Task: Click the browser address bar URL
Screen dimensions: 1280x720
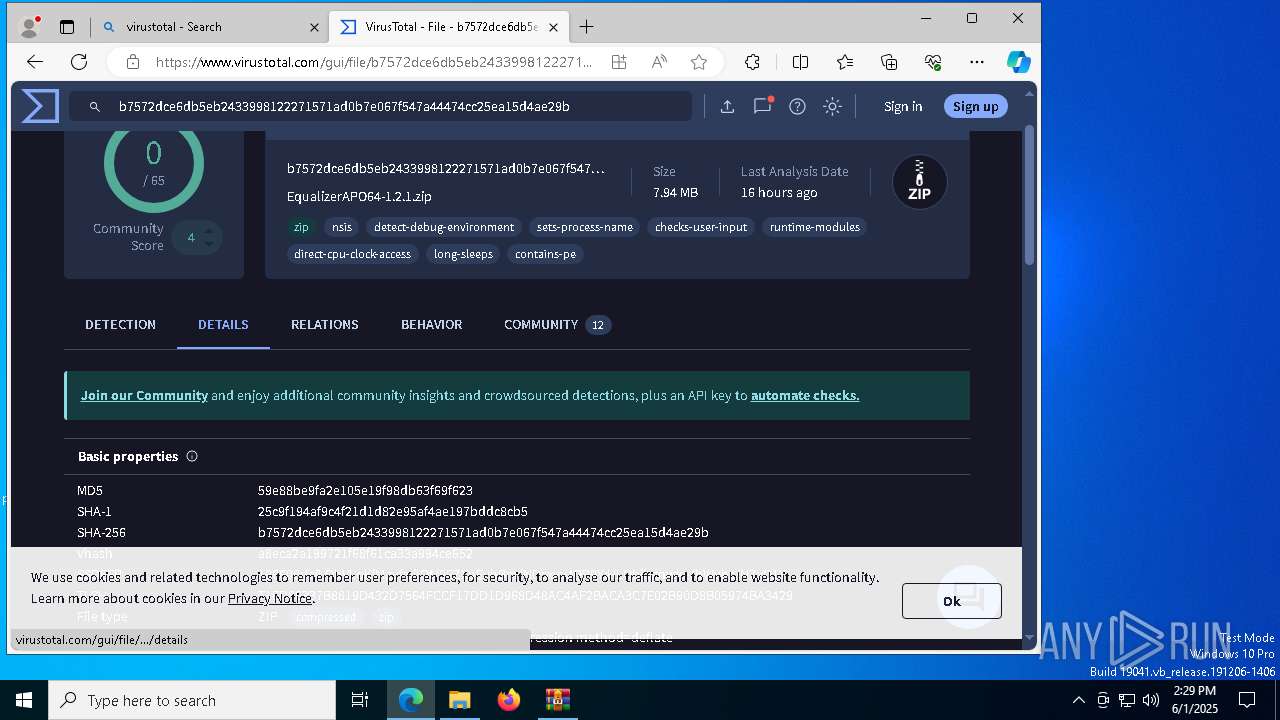Action: point(373,62)
